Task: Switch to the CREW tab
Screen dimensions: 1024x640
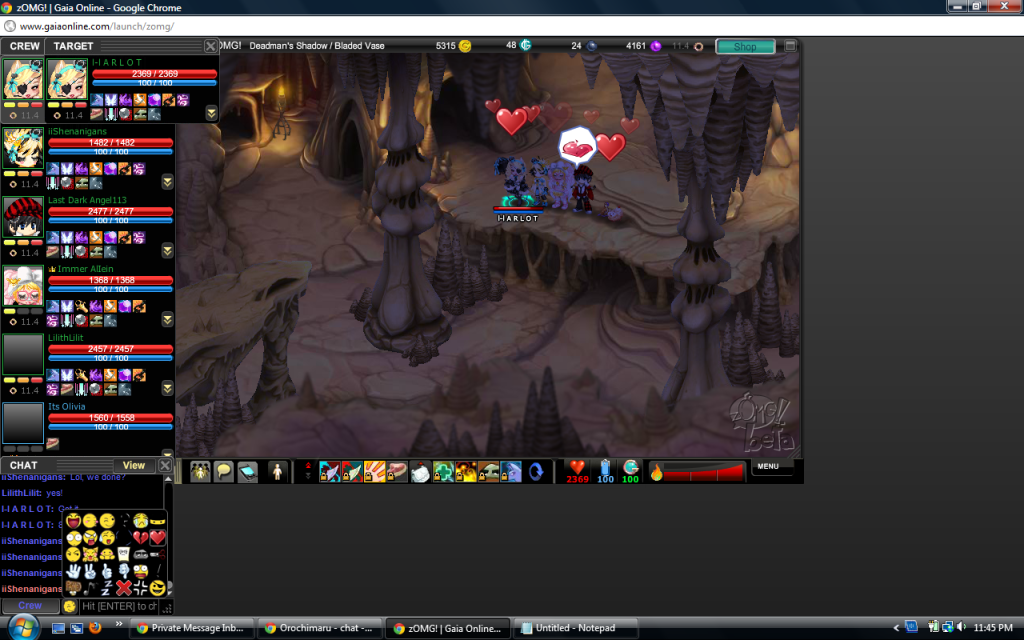Action: tap(25, 46)
